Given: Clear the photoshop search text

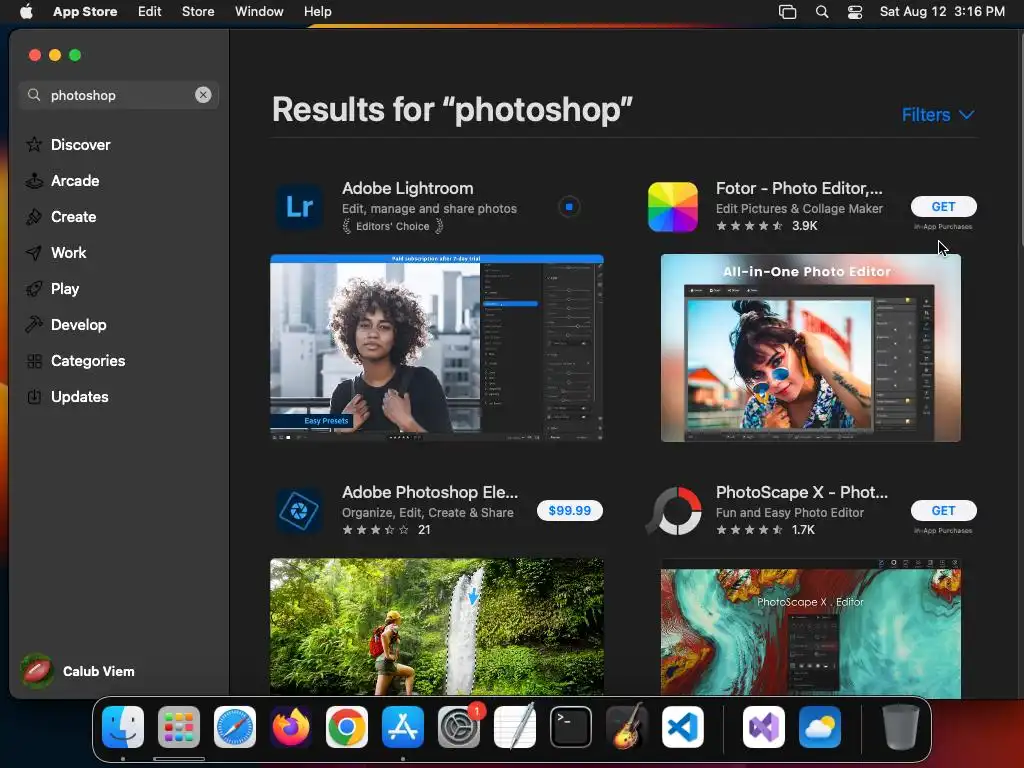Looking at the screenshot, I should [203, 95].
